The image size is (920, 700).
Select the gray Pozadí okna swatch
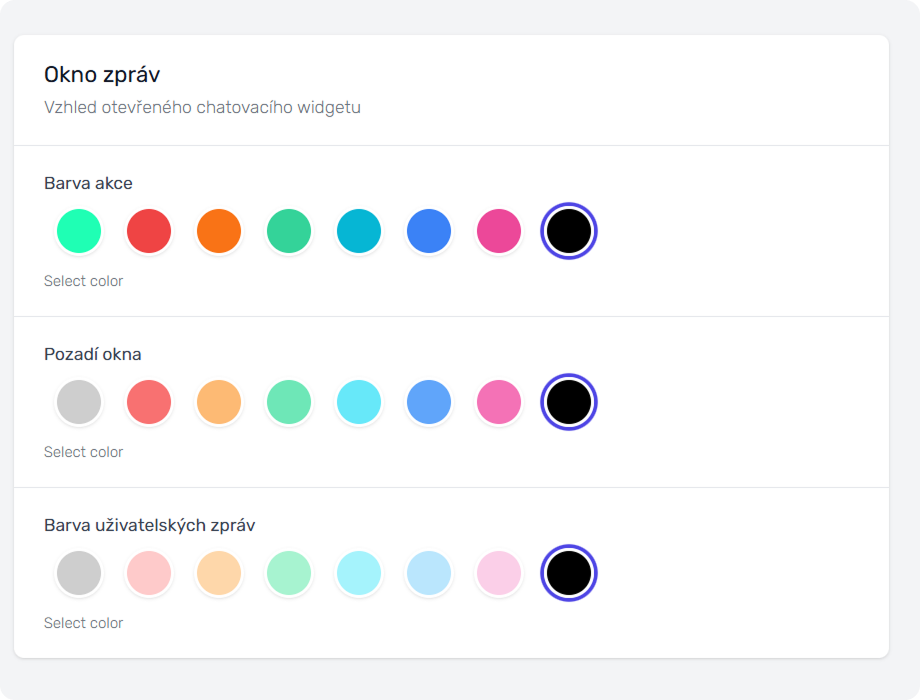click(79, 402)
